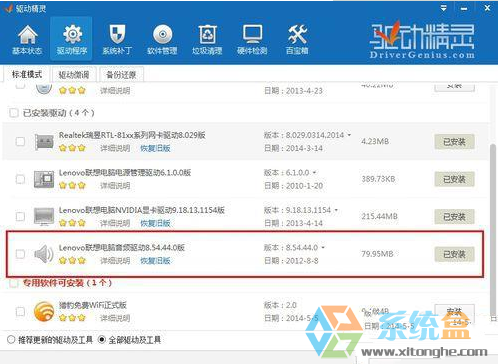Click the 389.73KB size value
The image size is (498, 364).
click(x=378, y=179)
